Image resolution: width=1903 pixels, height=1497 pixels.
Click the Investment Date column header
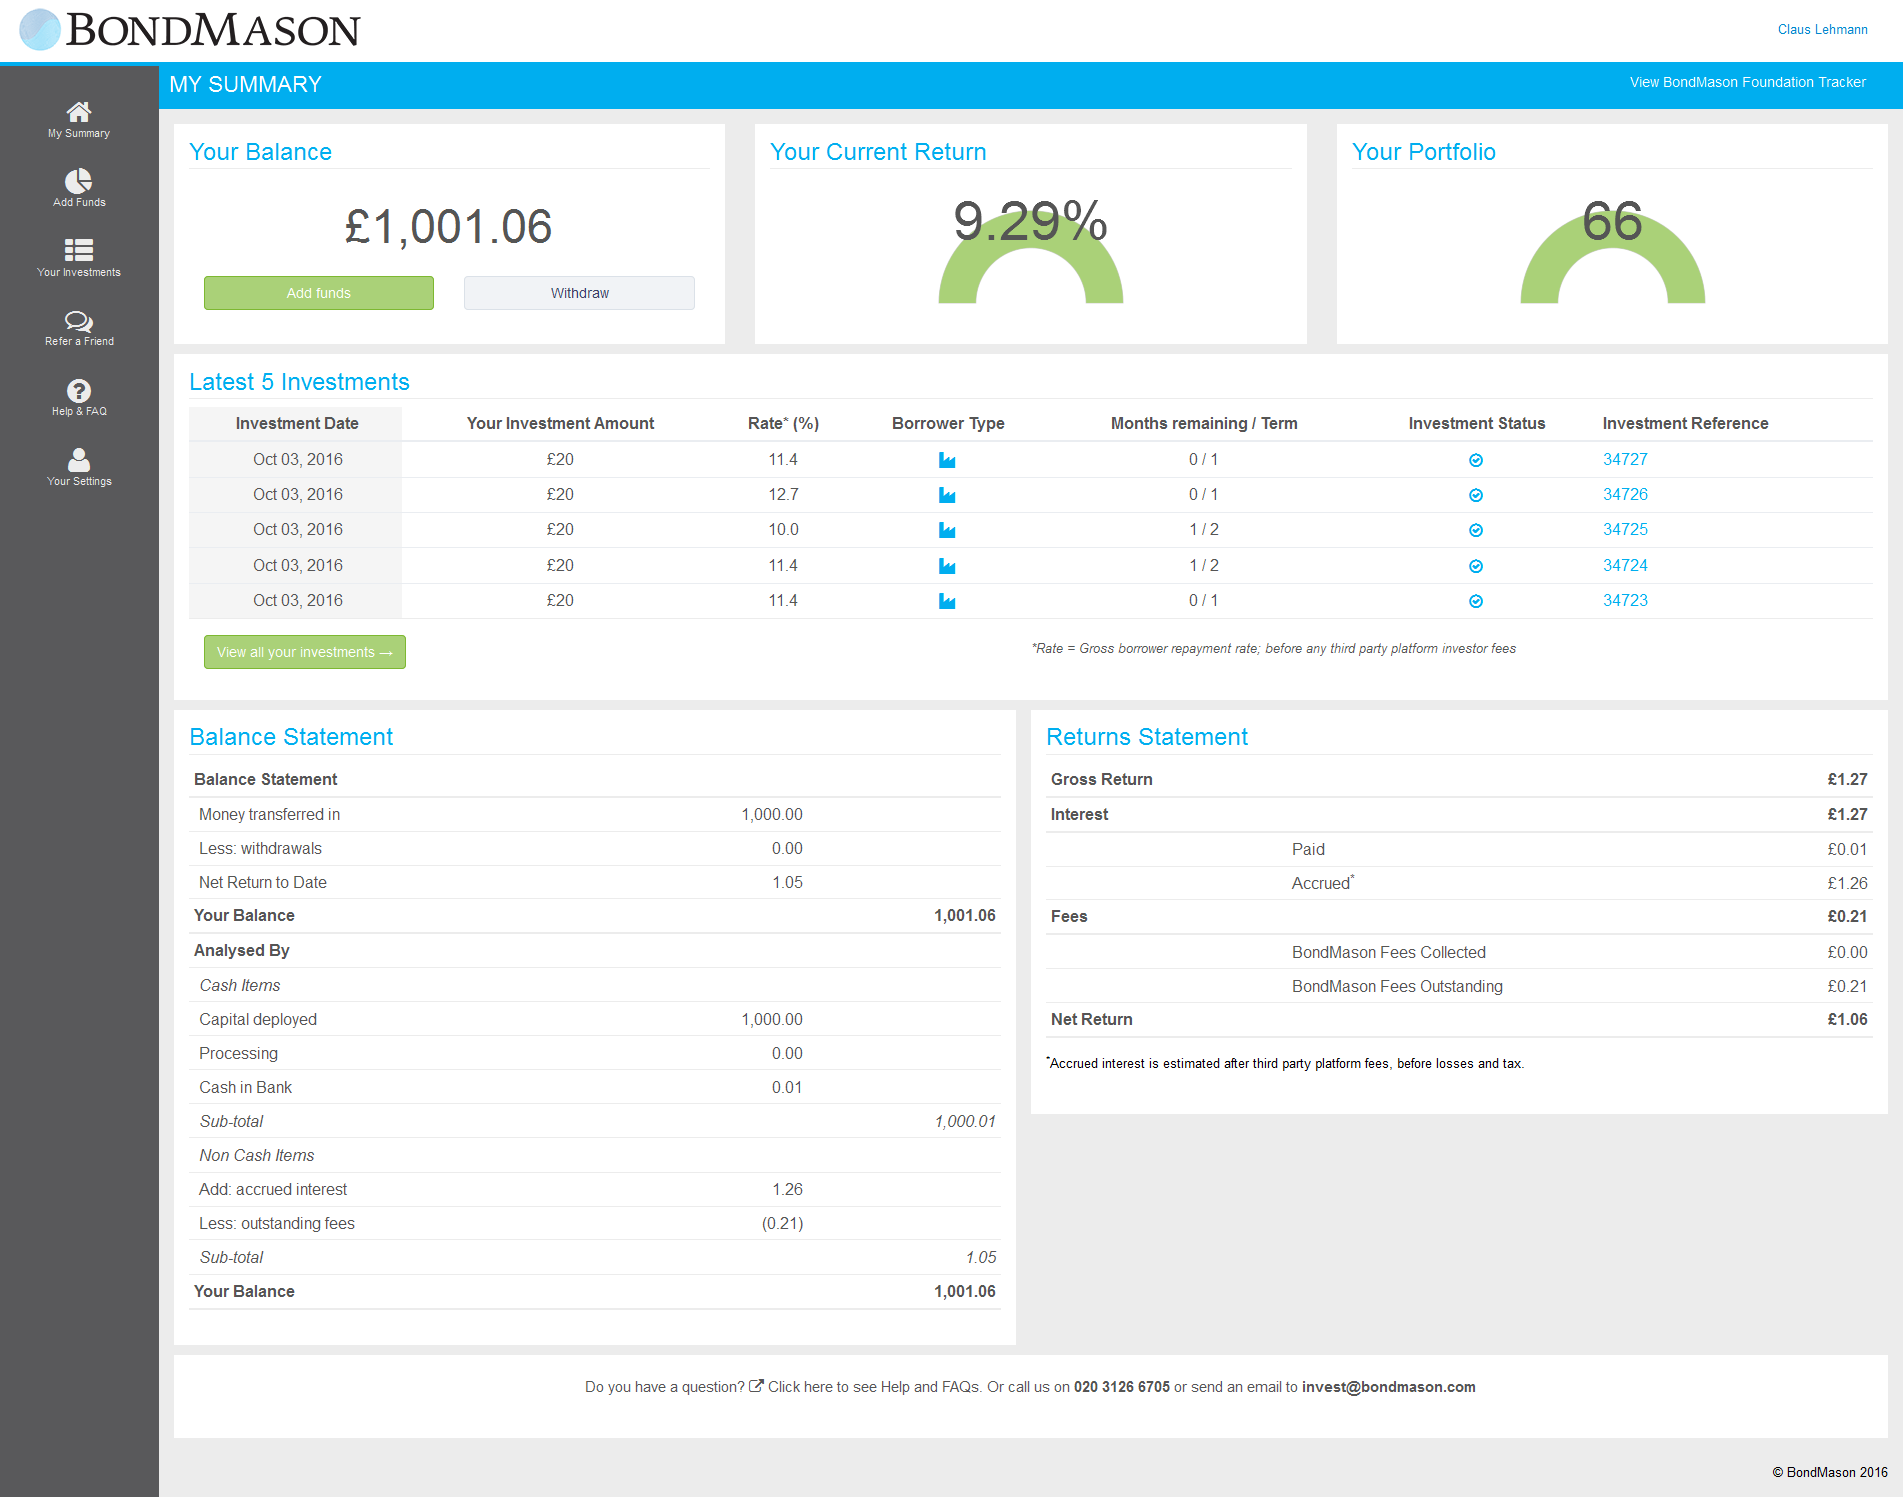[297, 423]
